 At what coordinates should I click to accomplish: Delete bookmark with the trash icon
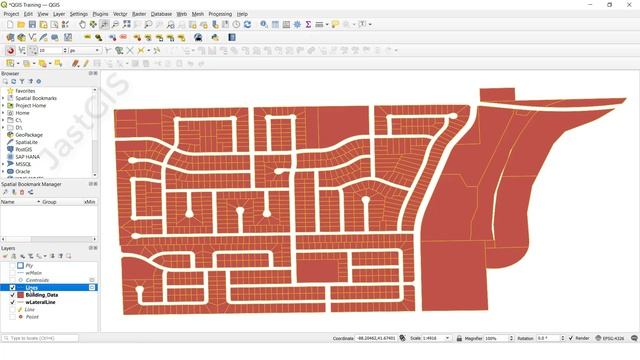coord(22,192)
